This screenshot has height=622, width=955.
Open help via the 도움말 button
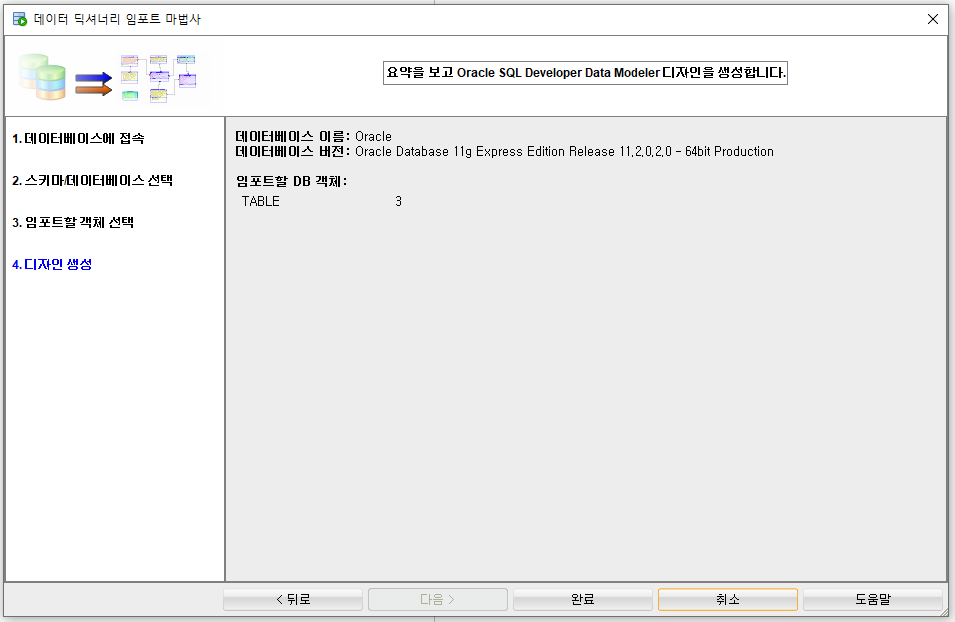(872, 599)
